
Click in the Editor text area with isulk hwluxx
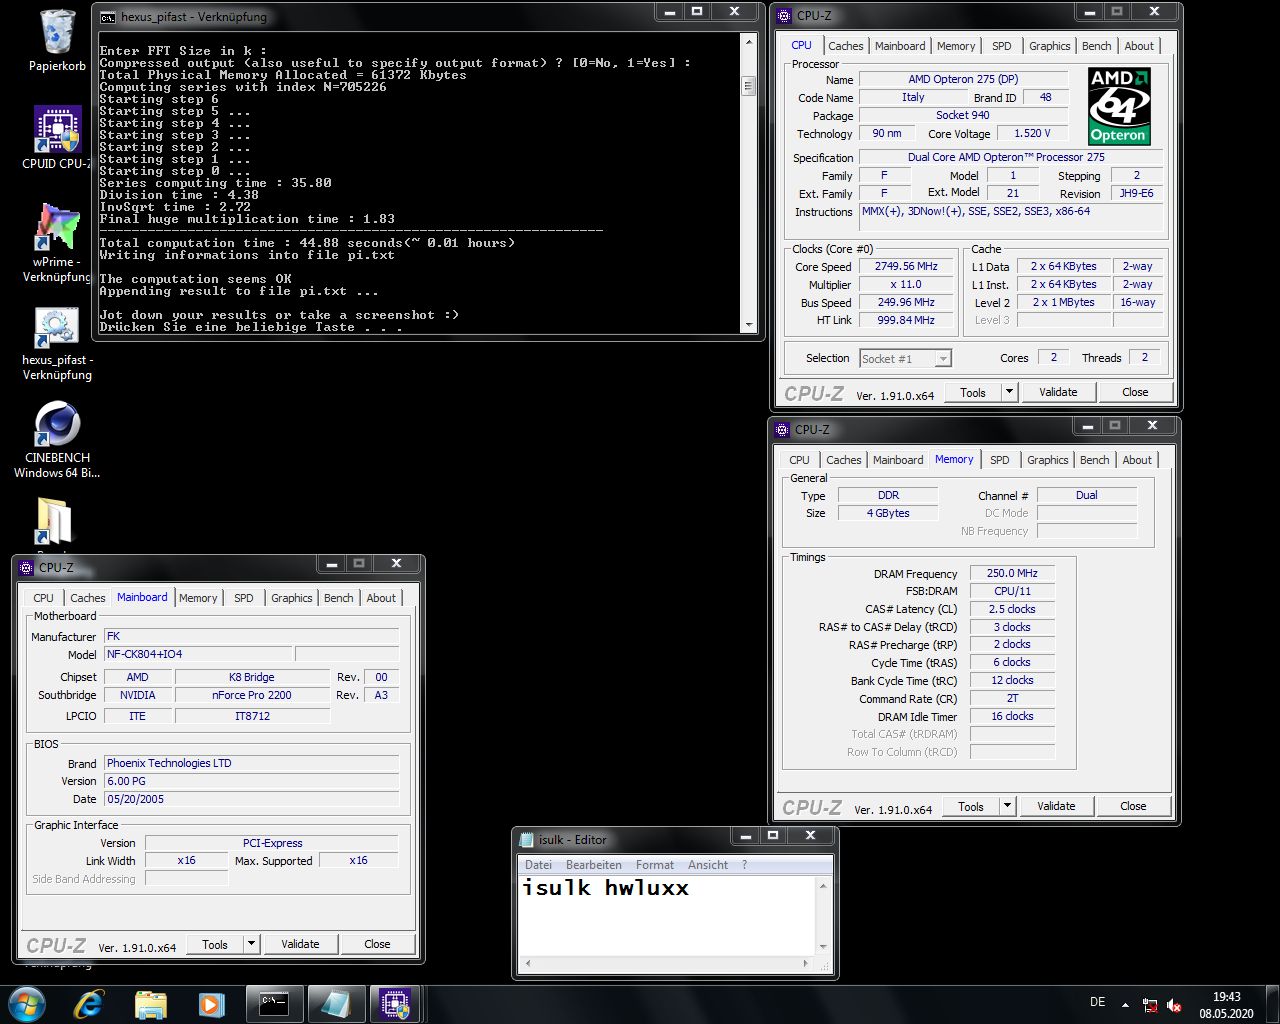tap(667, 915)
